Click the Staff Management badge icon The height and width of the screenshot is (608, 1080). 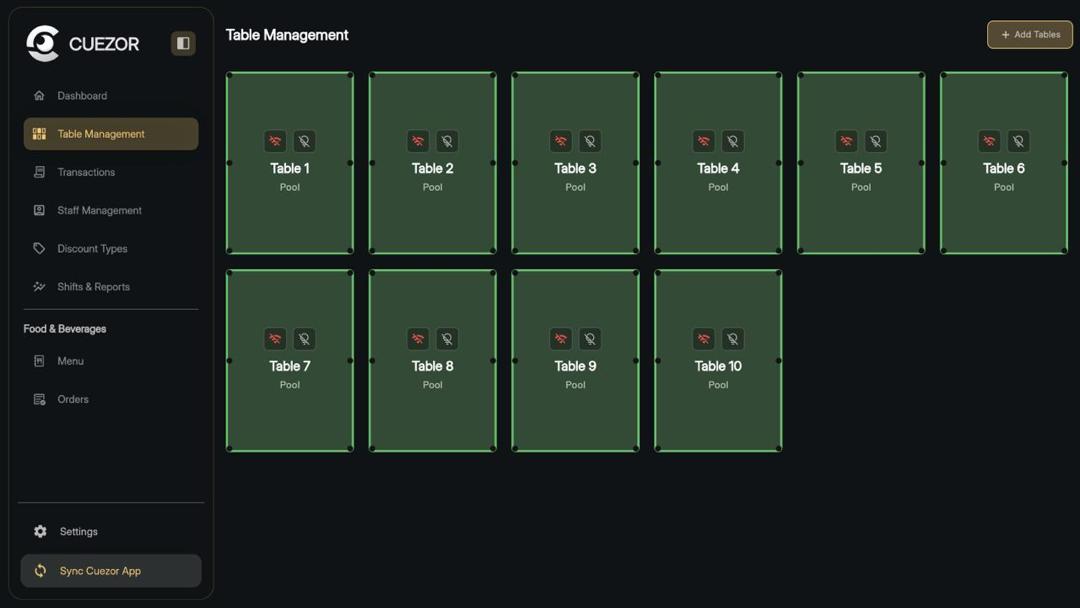pos(39,210)
